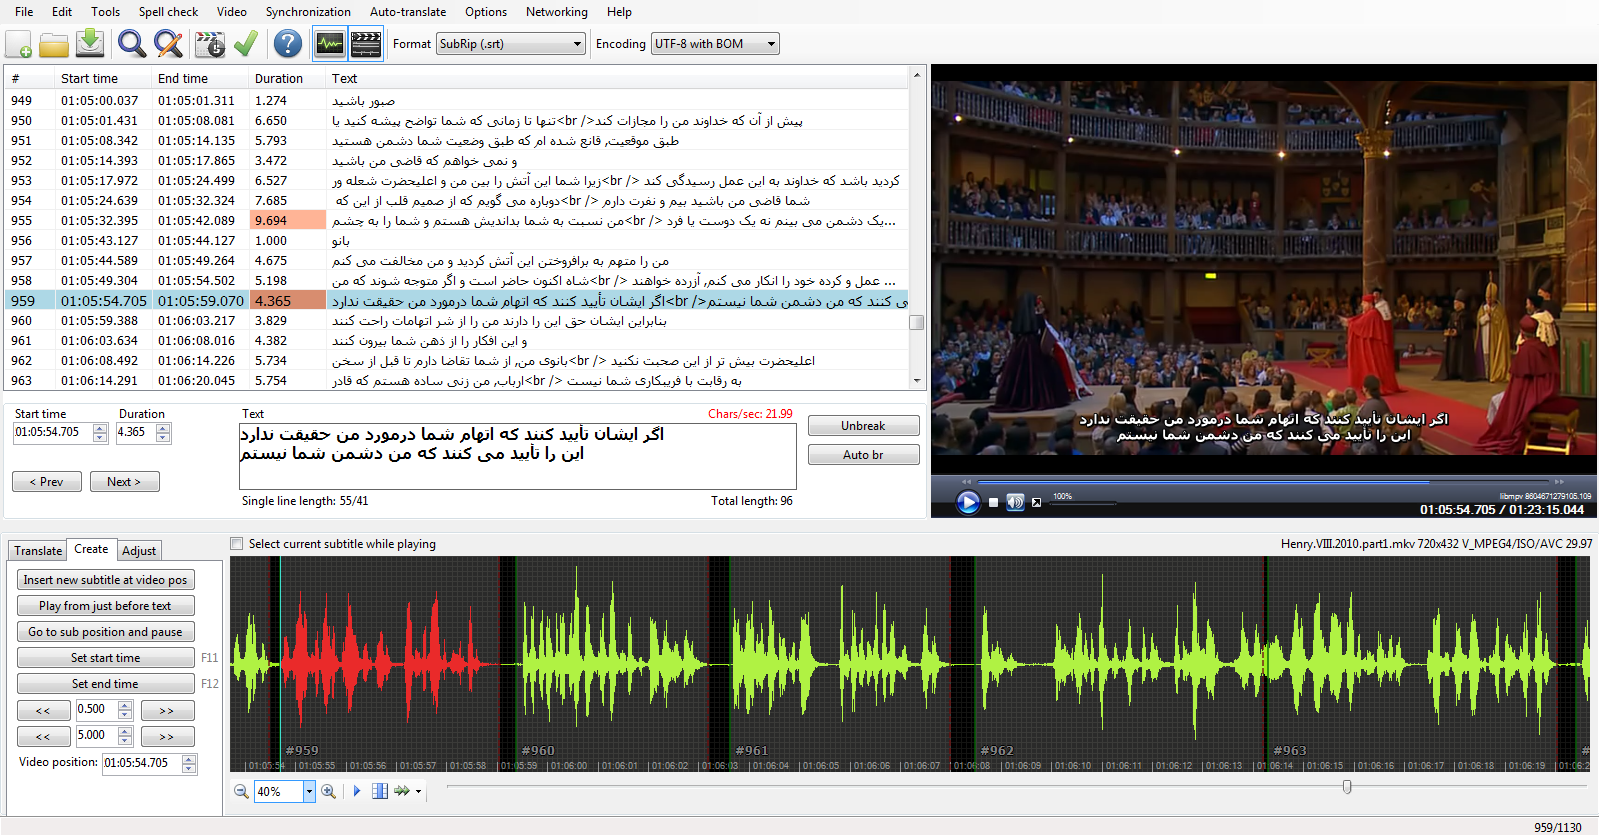The width and height of the screenshot is (1599, 835).
Task: Open Help via blue question mark icon
Action: (x=288, y=44)
